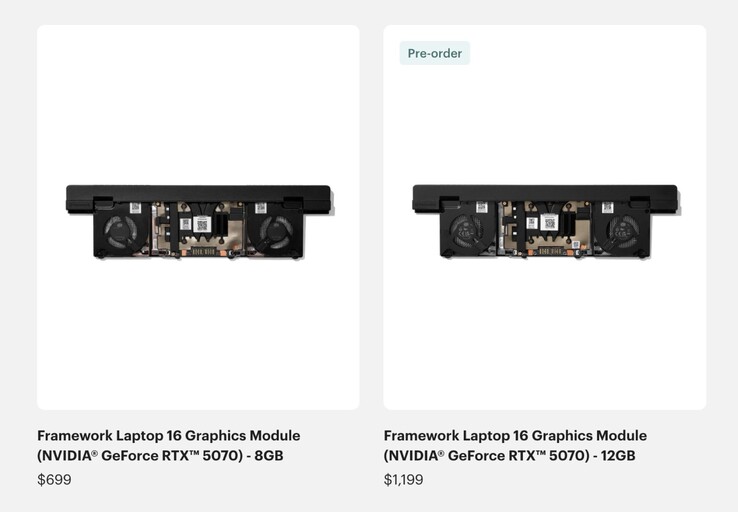Click the black top bar of the 12GB module

point(545,193)
